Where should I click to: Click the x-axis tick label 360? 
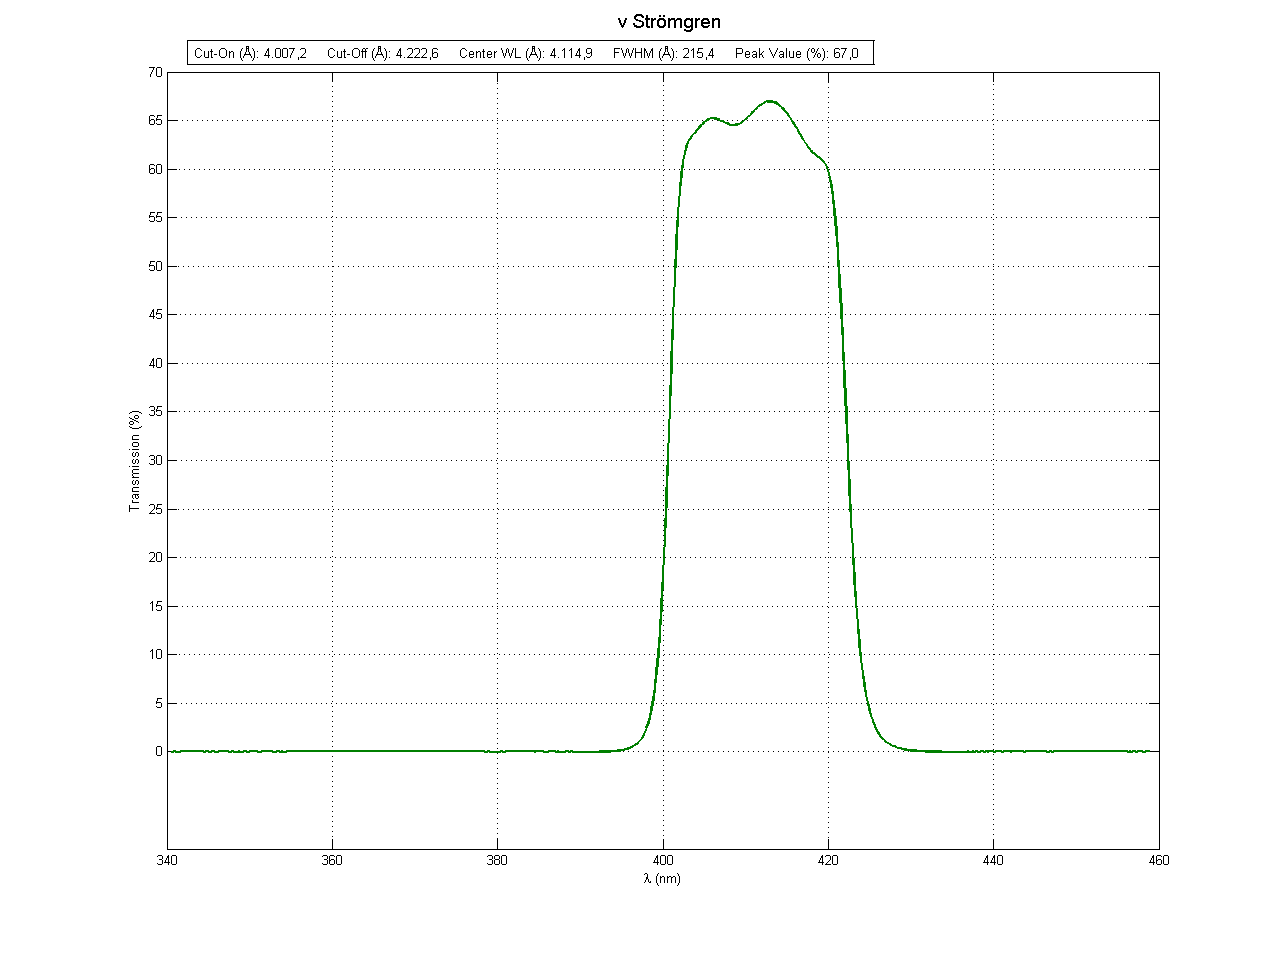point(332,860)
